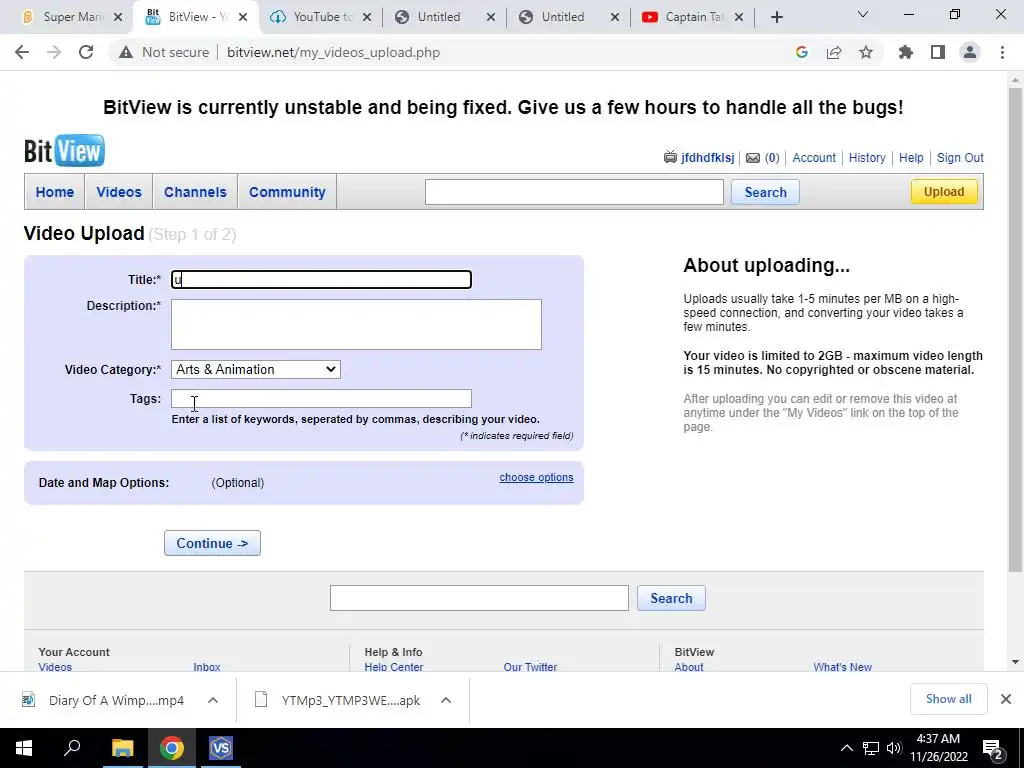Screen dimensions: 1024x768
Task: Reload the page with refresh icon
Action: click(x=86, y=52)
